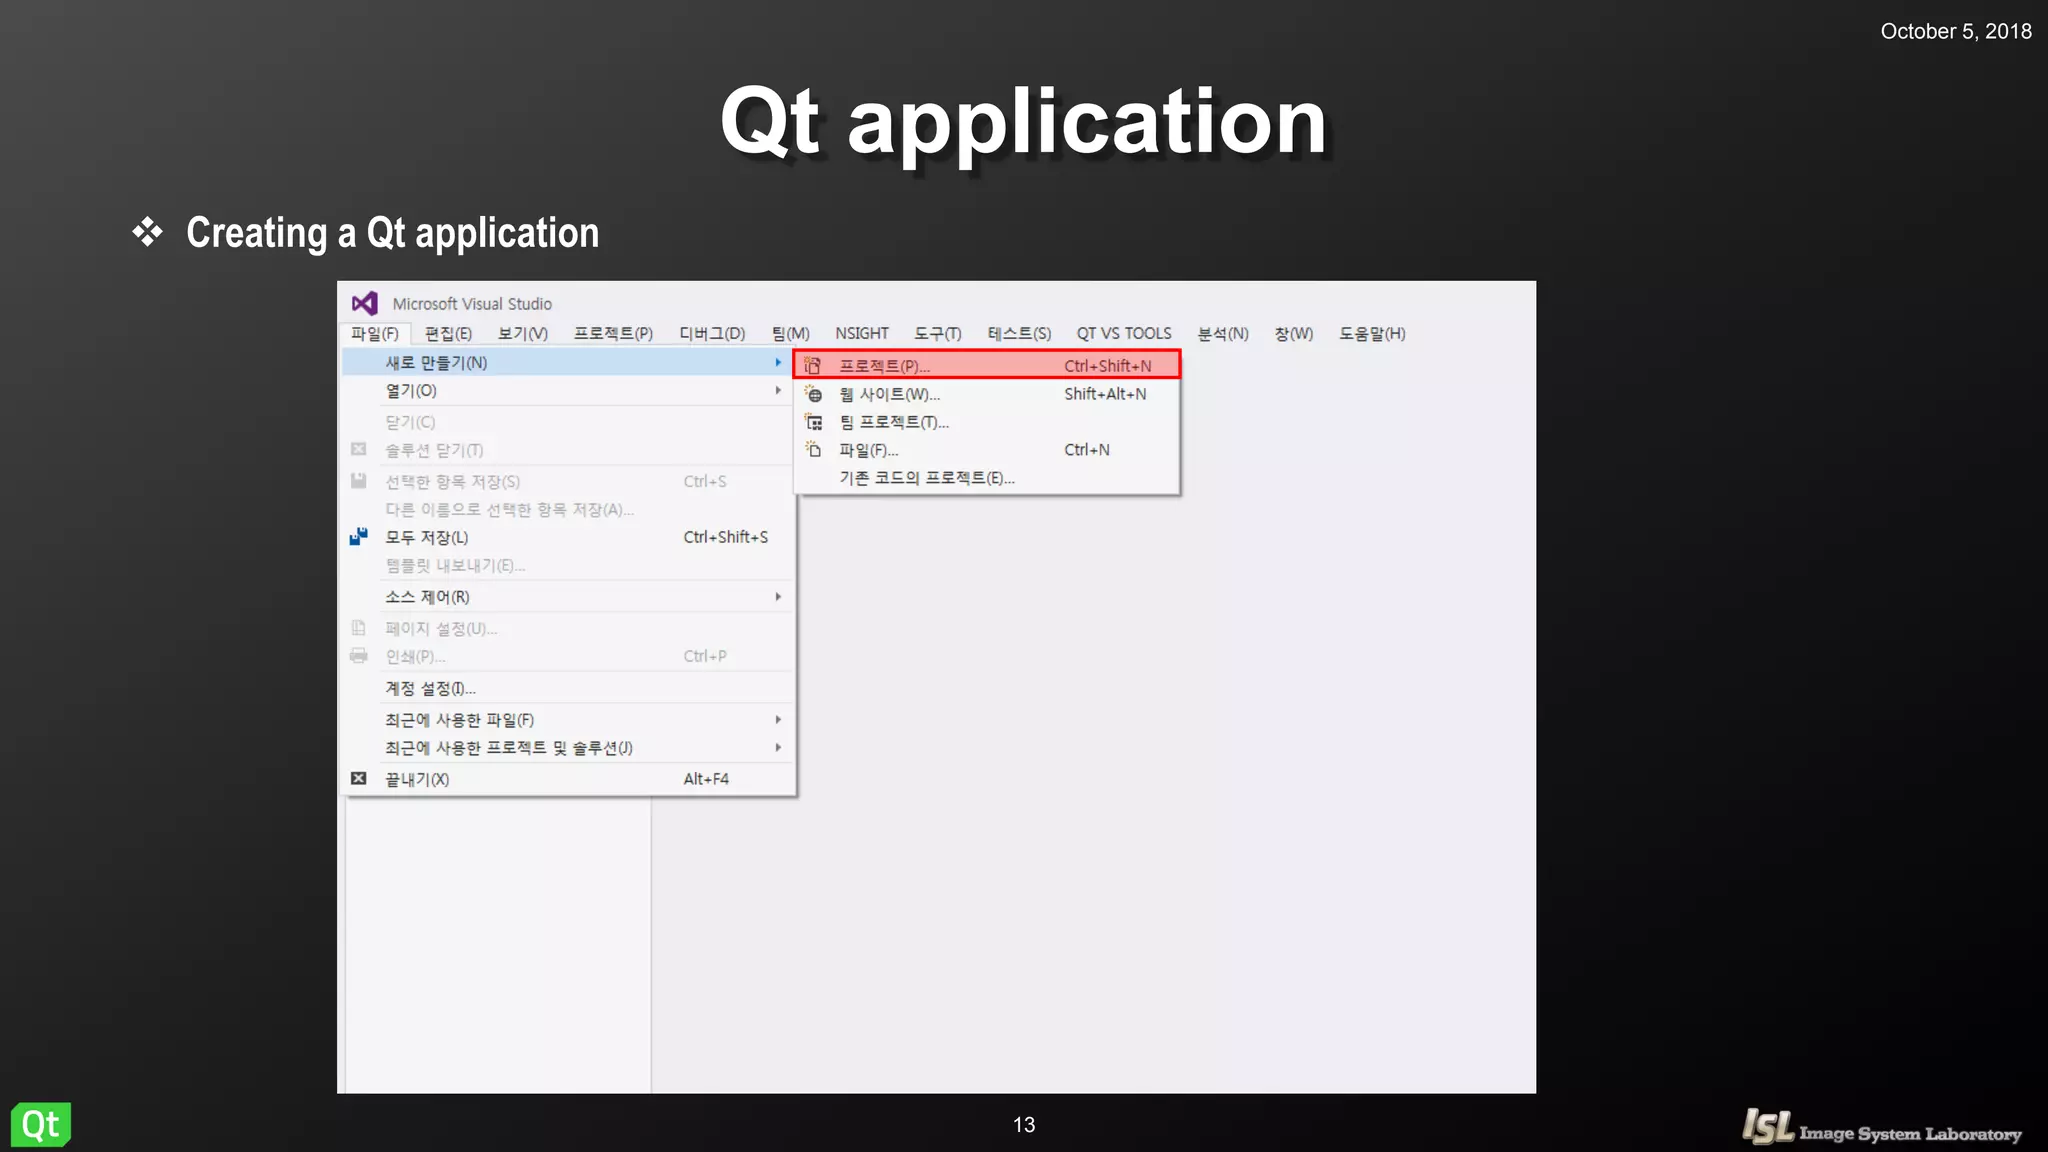
Task: Click the new file icon in submenu
Action: tap(814, 450)
